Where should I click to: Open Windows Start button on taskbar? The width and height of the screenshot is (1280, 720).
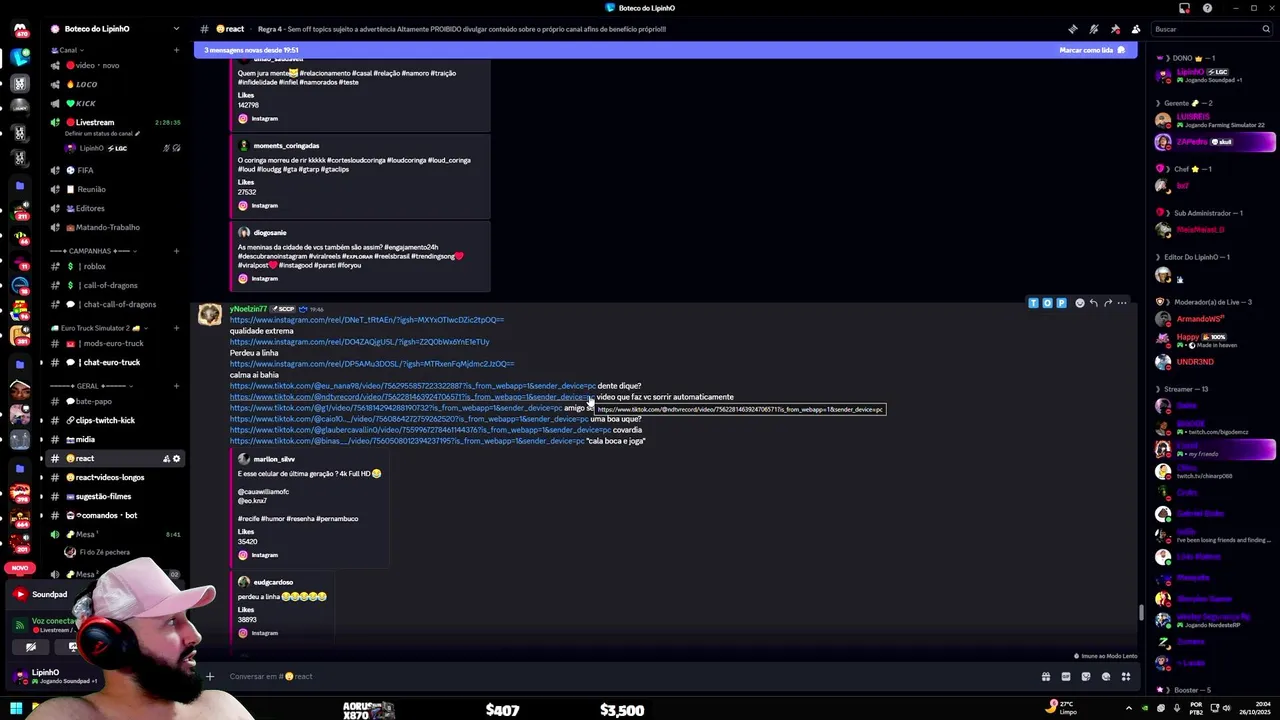pos(16,709)
